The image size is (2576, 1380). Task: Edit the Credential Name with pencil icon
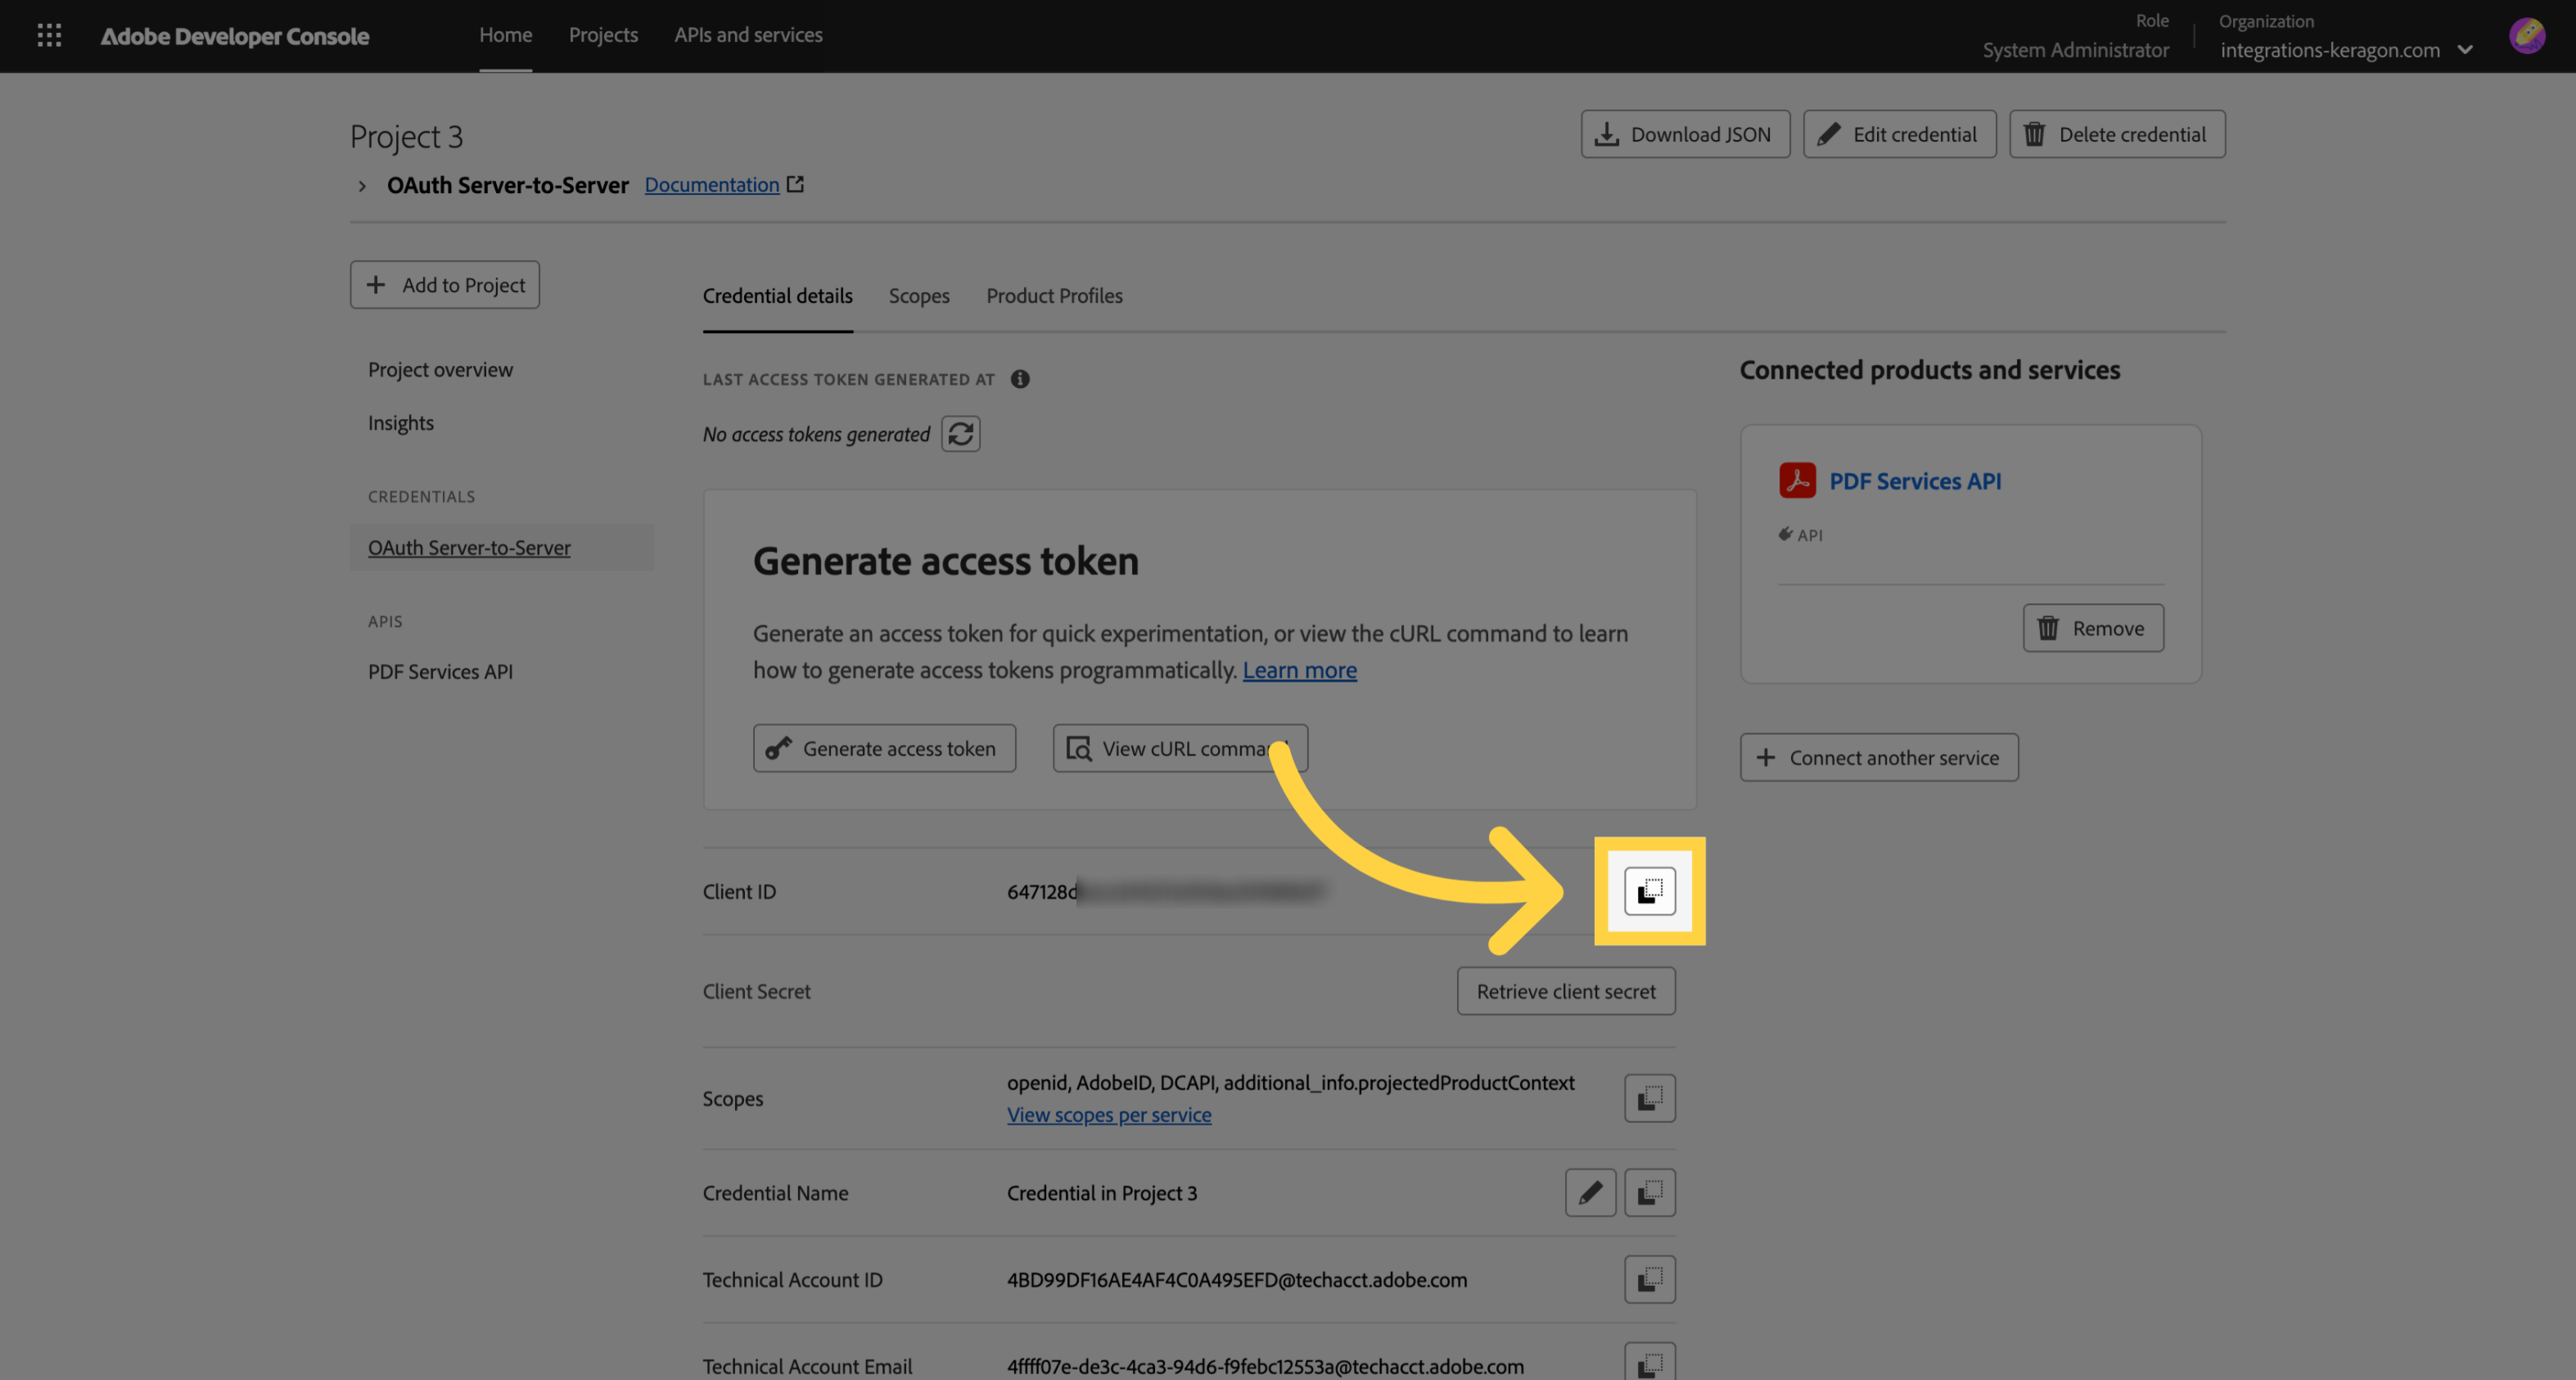click(x=1590, y=1192)
